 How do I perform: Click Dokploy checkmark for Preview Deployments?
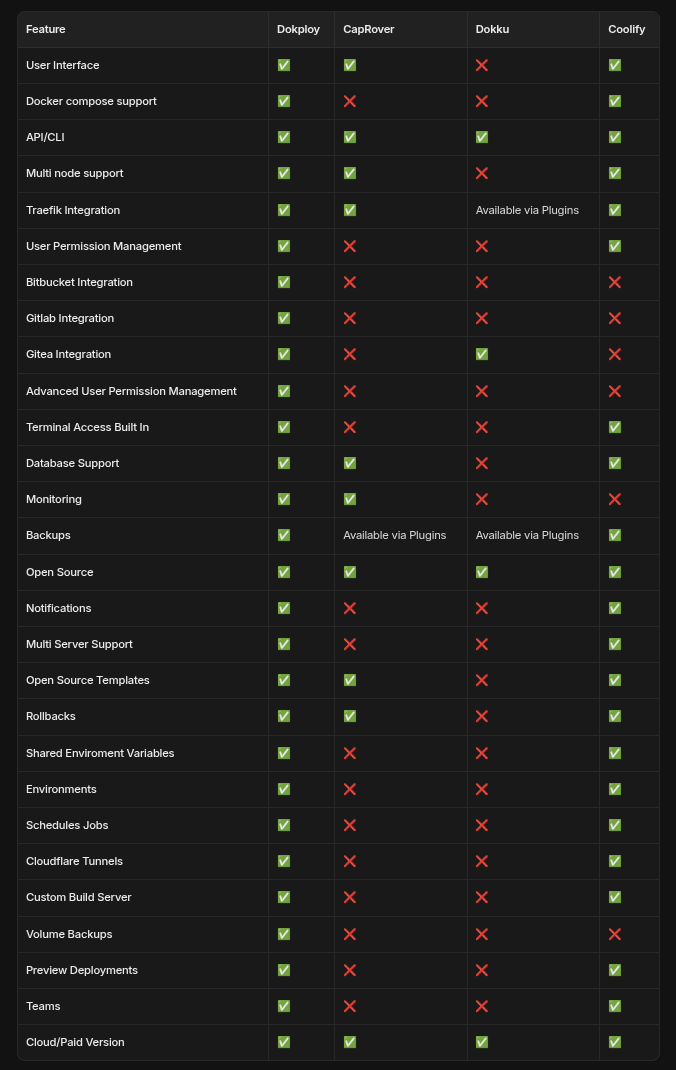284,970
